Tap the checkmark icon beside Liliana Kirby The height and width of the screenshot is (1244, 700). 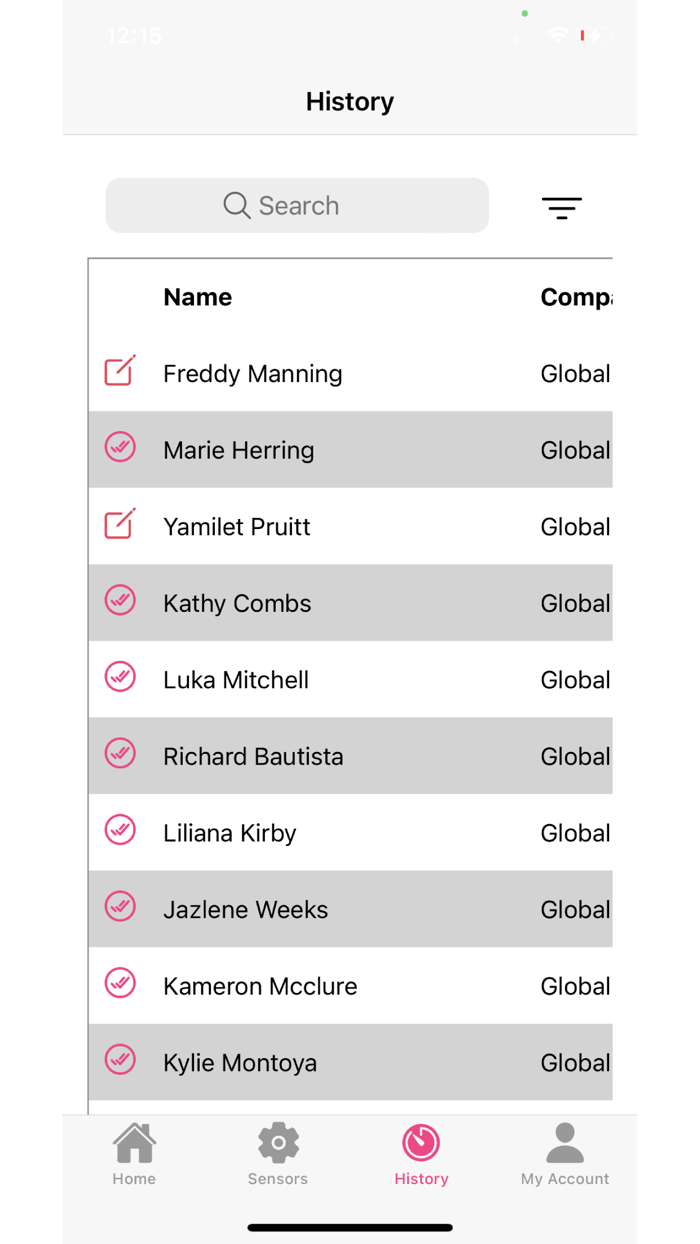pos(120,830)
